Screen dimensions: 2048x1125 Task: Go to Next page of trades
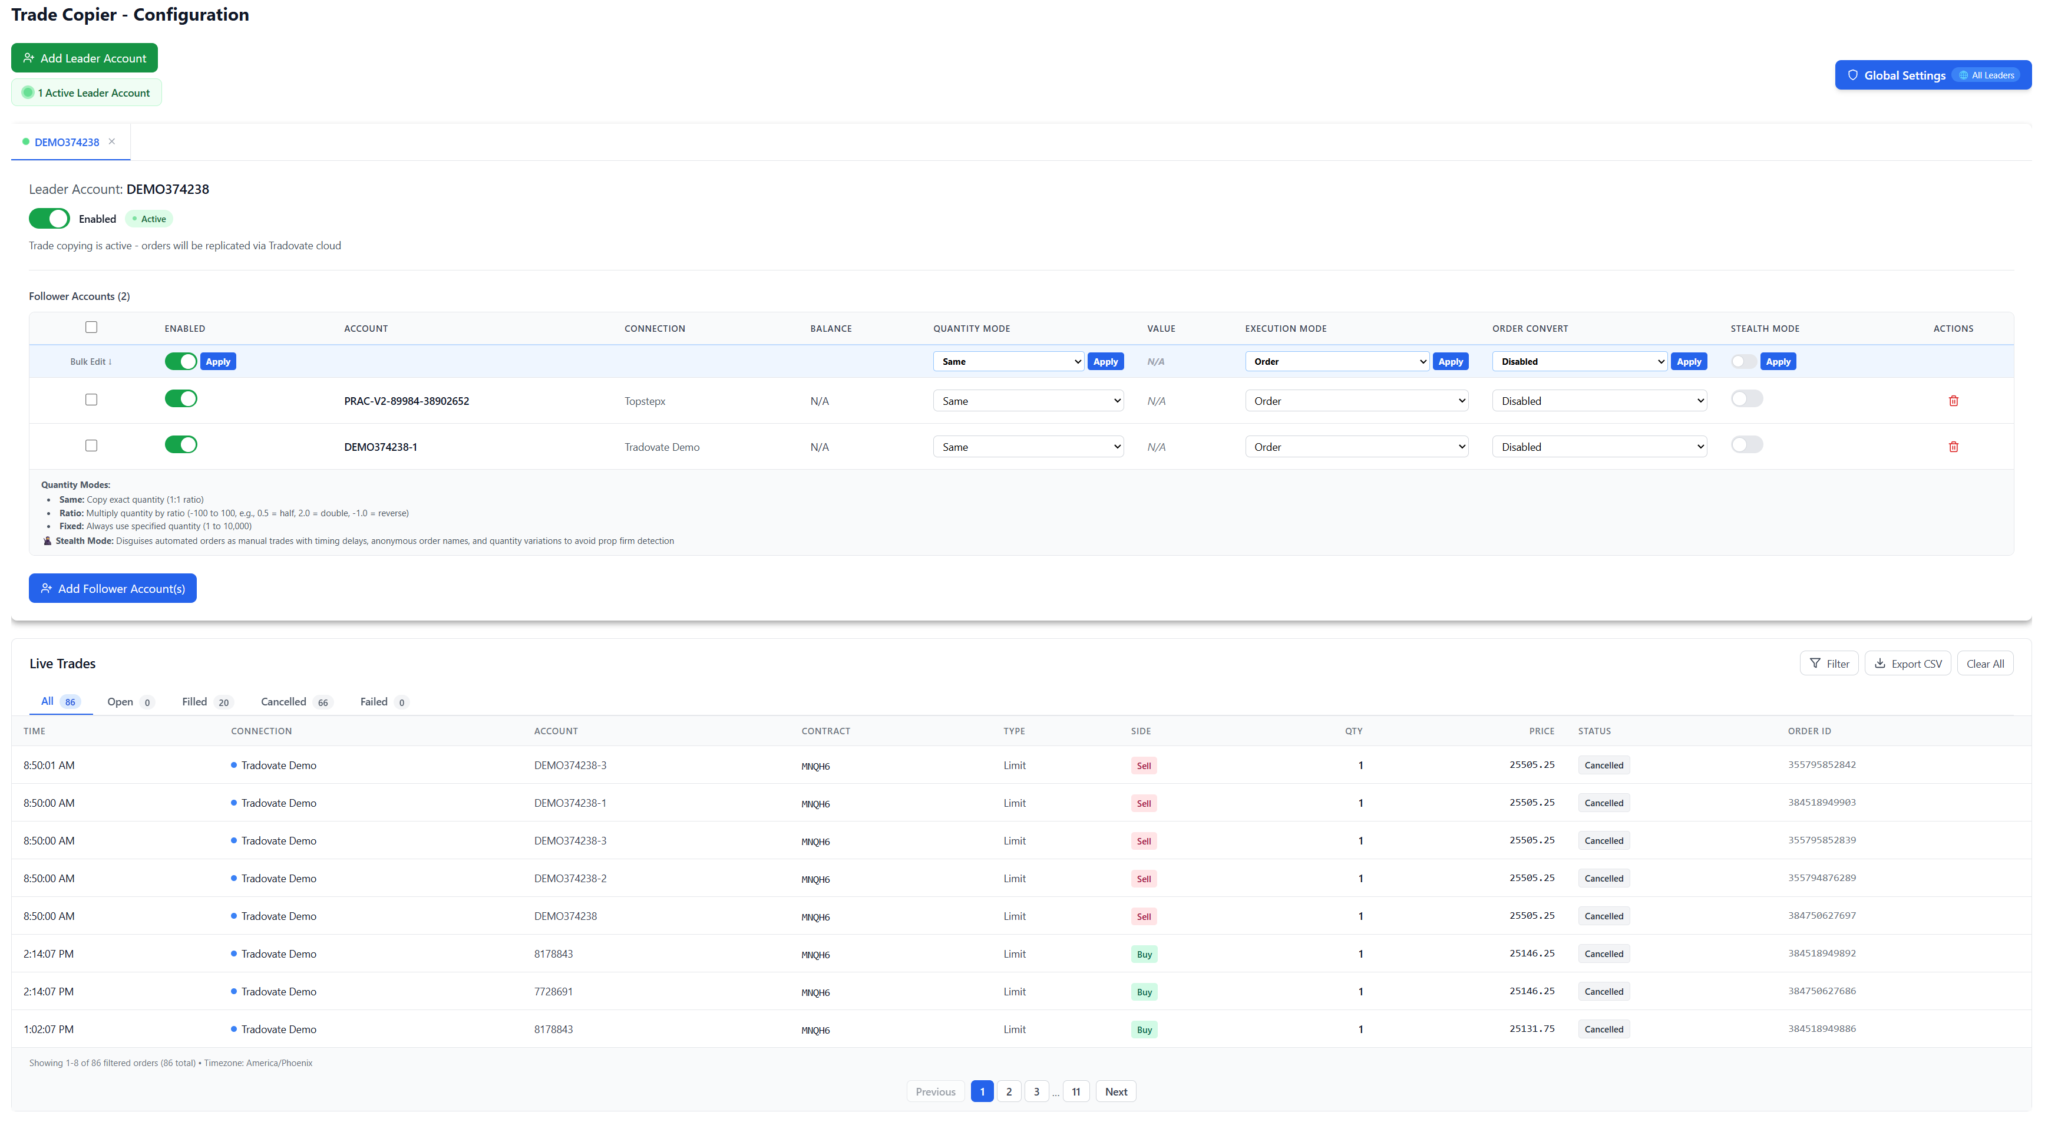tap(1115, 1092)
